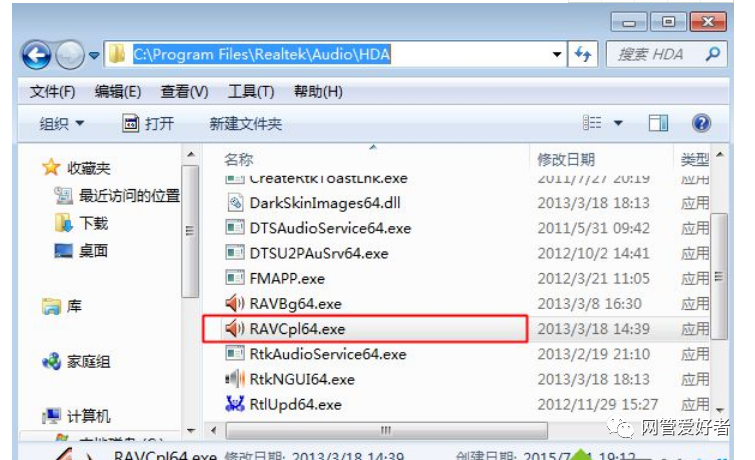Open the 组织 (Organize) dropdown menu
Viewport: 755px width, 460px height.
[62, 124]
